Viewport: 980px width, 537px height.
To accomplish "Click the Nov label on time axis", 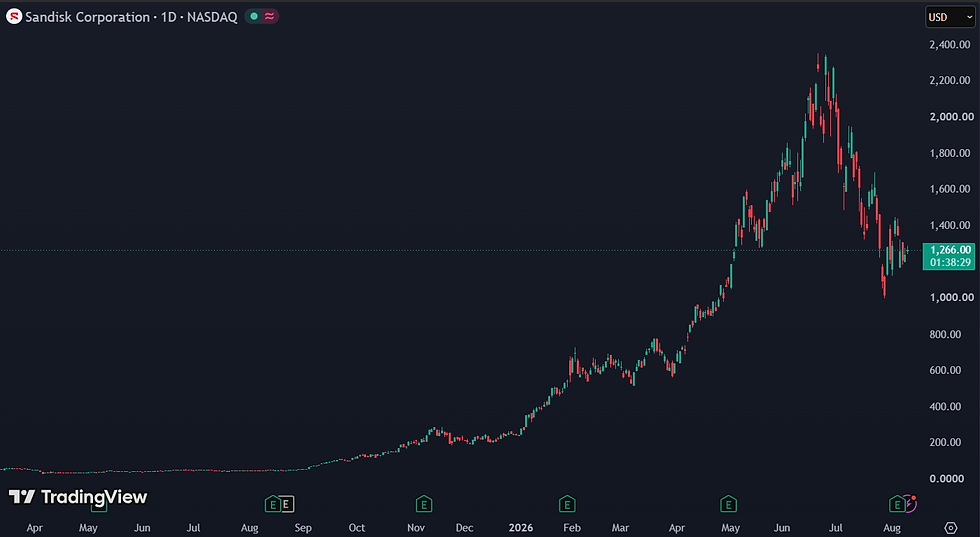I will tap(416, 528).
